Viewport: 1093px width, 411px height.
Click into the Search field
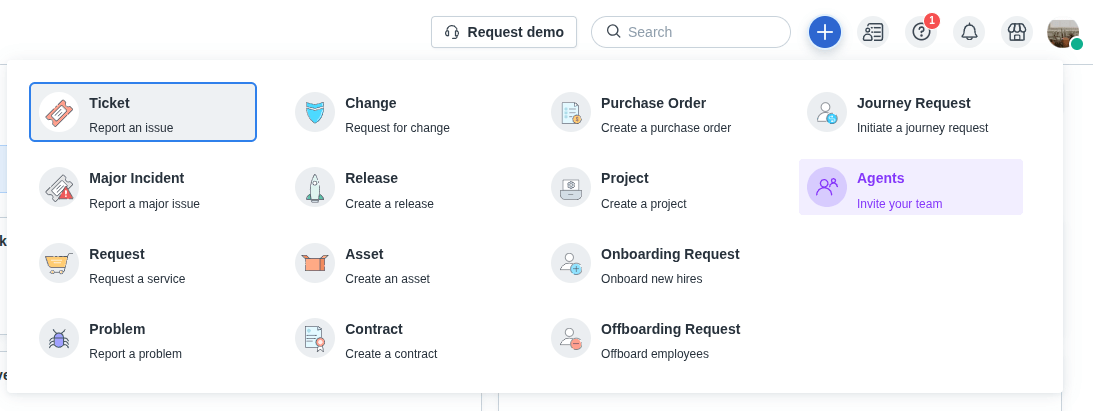pos(700,32)
